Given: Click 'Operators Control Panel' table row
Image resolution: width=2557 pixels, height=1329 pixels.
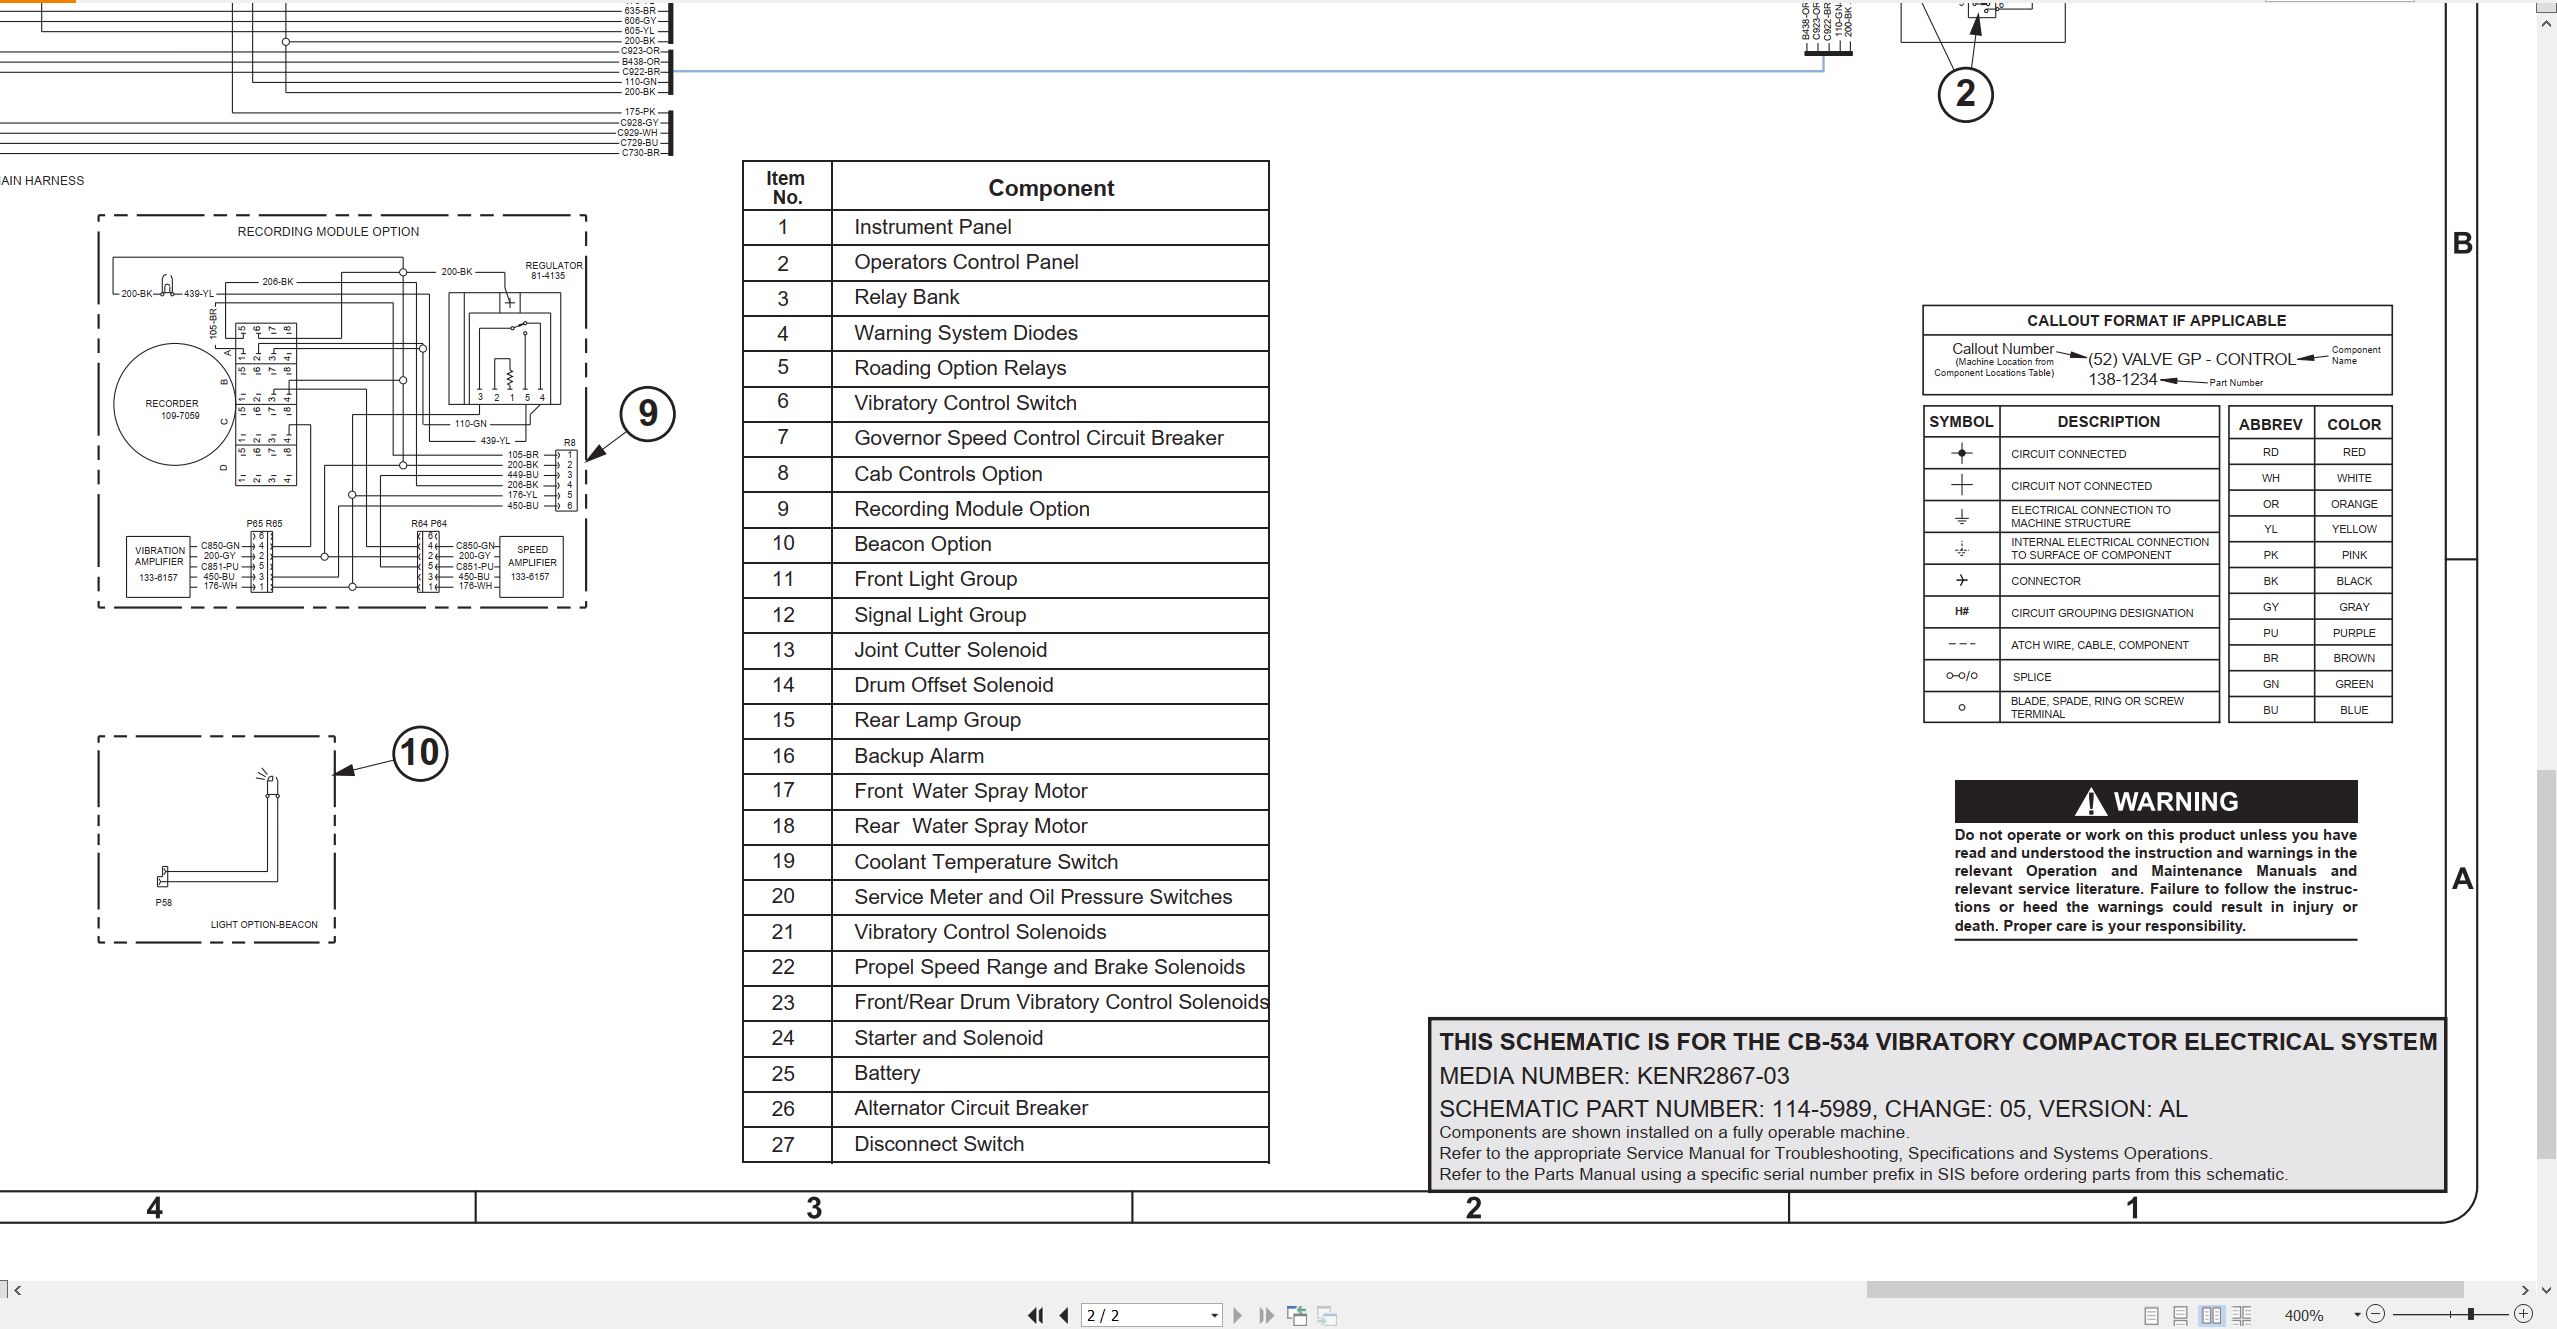Looking at the screenshot, I should pyautogui.click(x=1005, y=262).
